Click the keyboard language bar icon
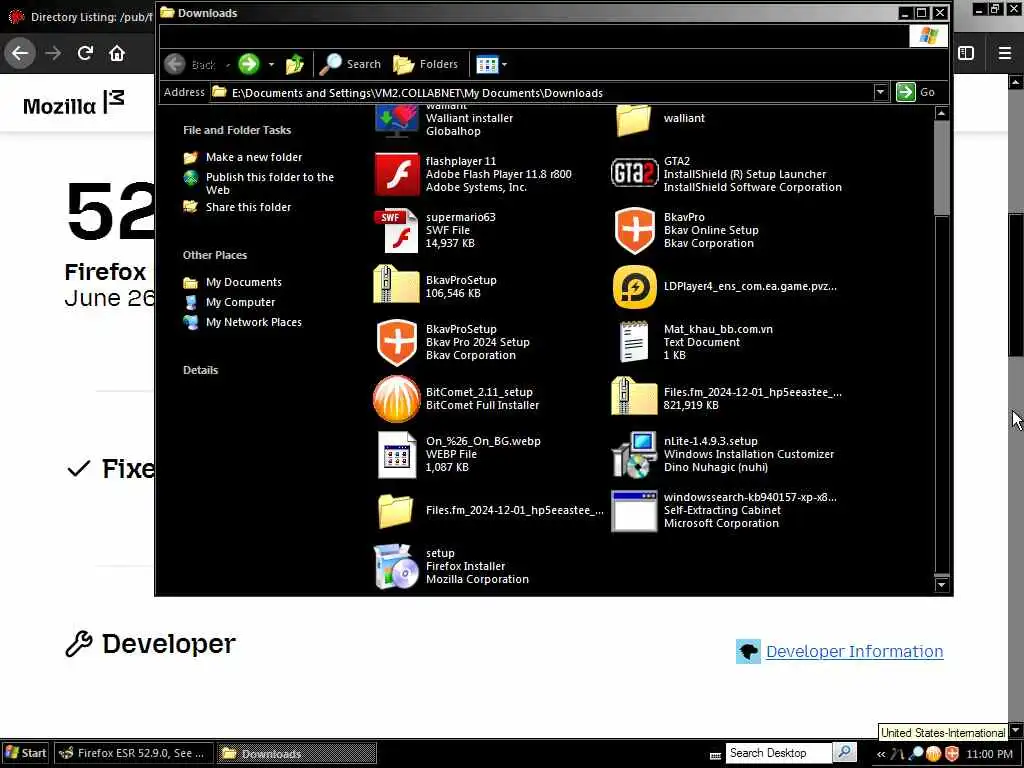 coord(716,756)
